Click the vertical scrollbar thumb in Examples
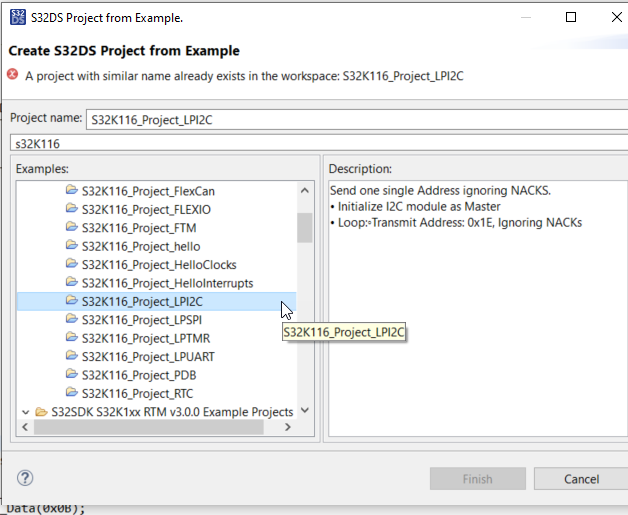Screen dimensions: 628x515 pyautogui.click(x=304, y=227)
